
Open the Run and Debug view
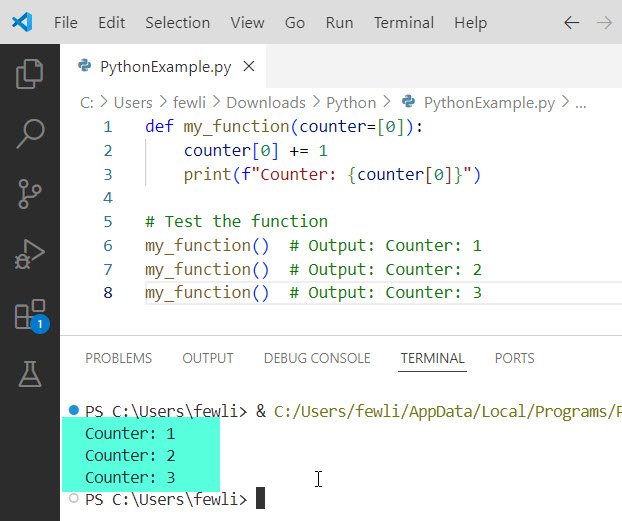coord(30,254)
